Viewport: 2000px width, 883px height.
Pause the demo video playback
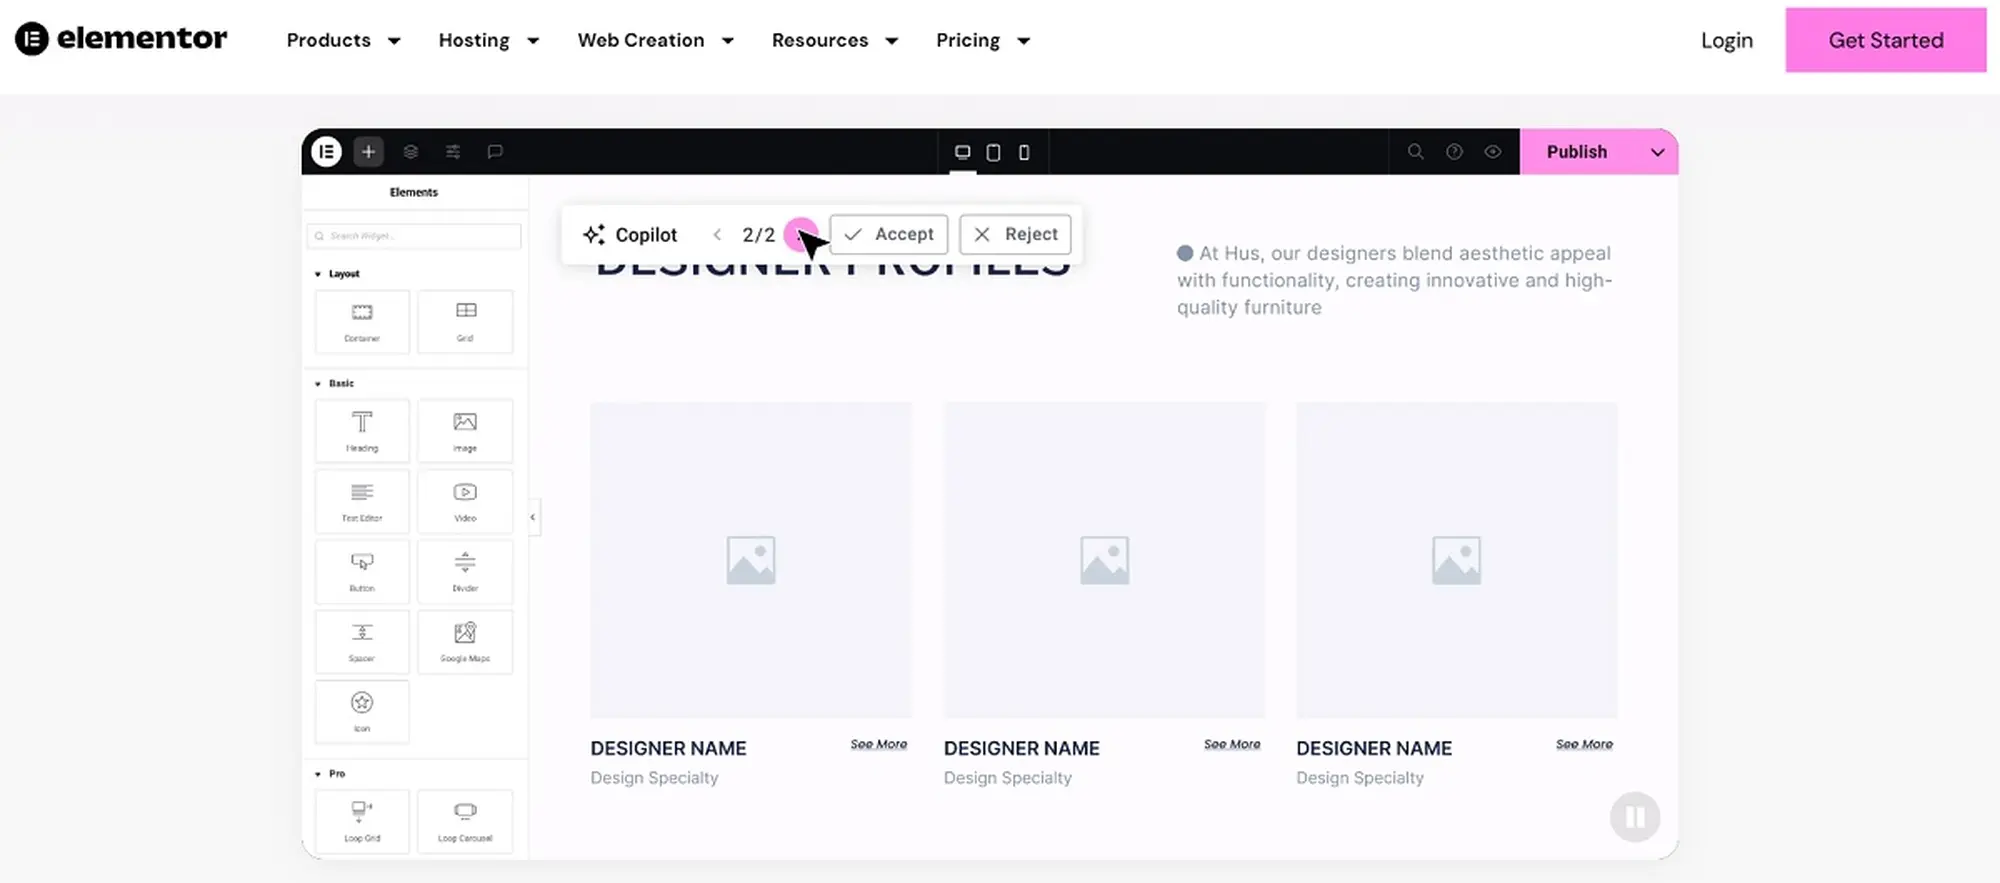[1635, 817]
